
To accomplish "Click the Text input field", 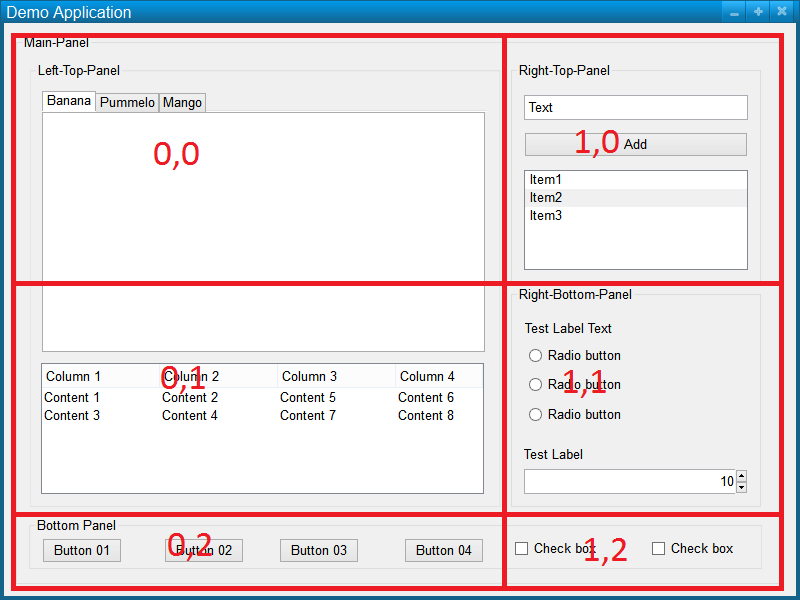I will coord(635,107).
